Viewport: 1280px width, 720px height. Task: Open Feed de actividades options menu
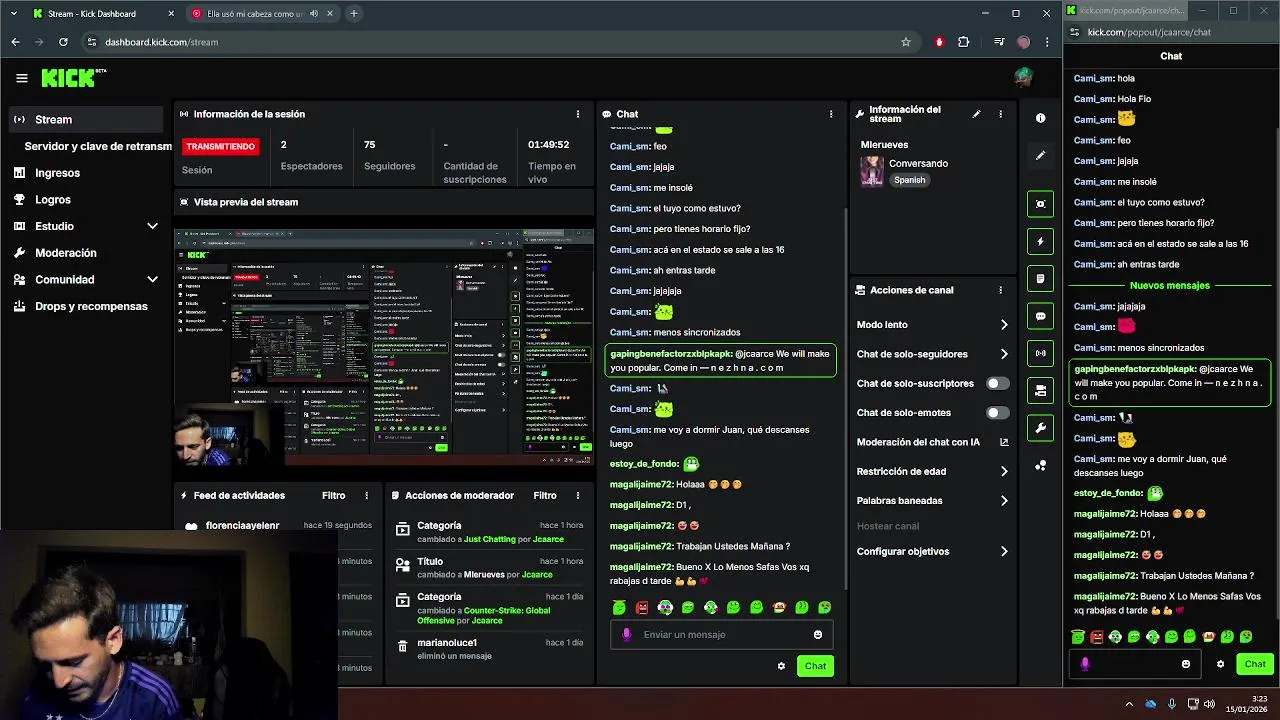[x=366, y=495]
